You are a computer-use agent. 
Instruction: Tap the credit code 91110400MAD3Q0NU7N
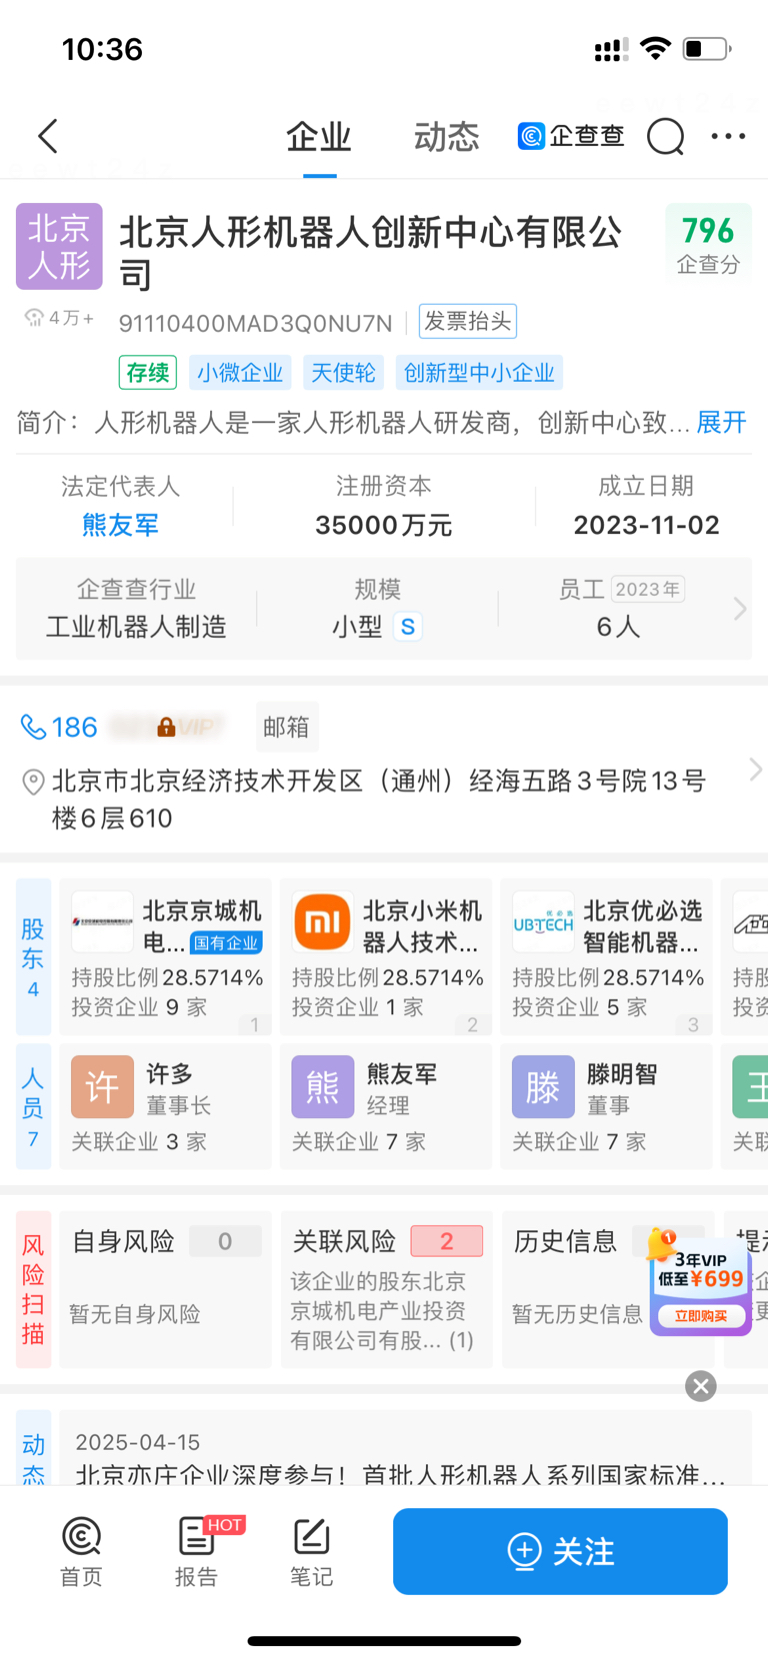click(255, 323)
